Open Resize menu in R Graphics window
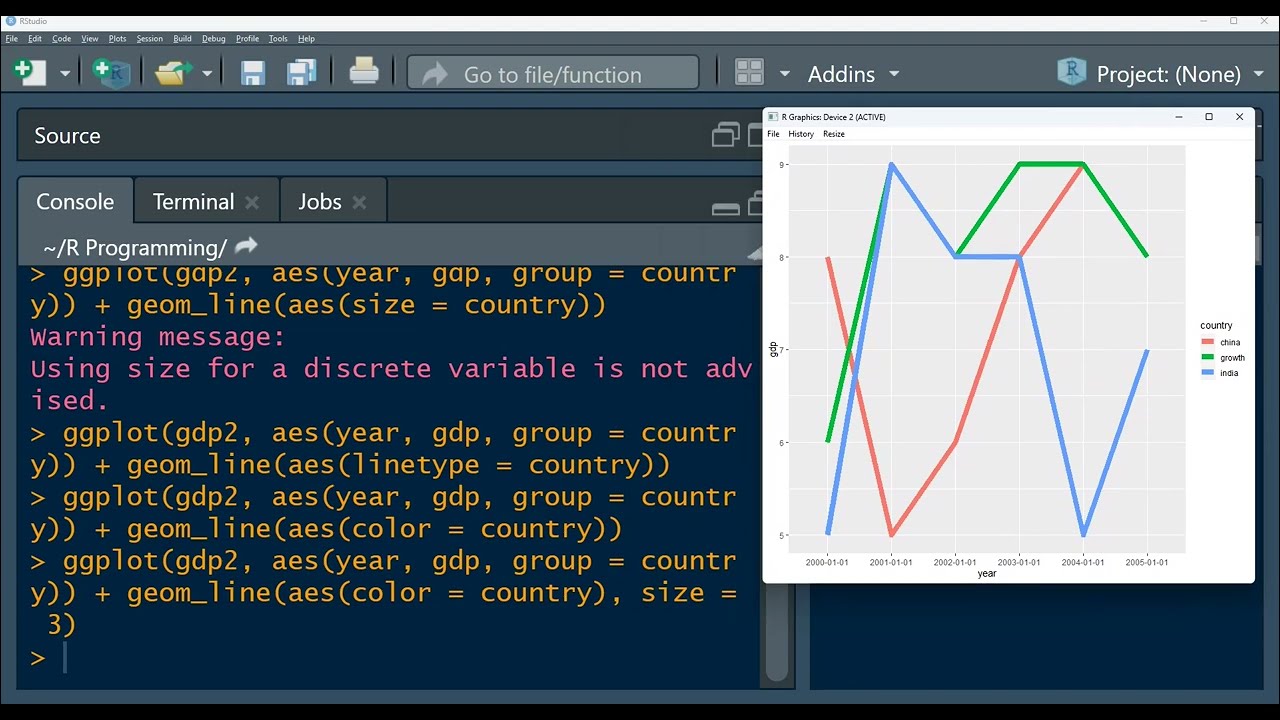 [x=834, y=134]
